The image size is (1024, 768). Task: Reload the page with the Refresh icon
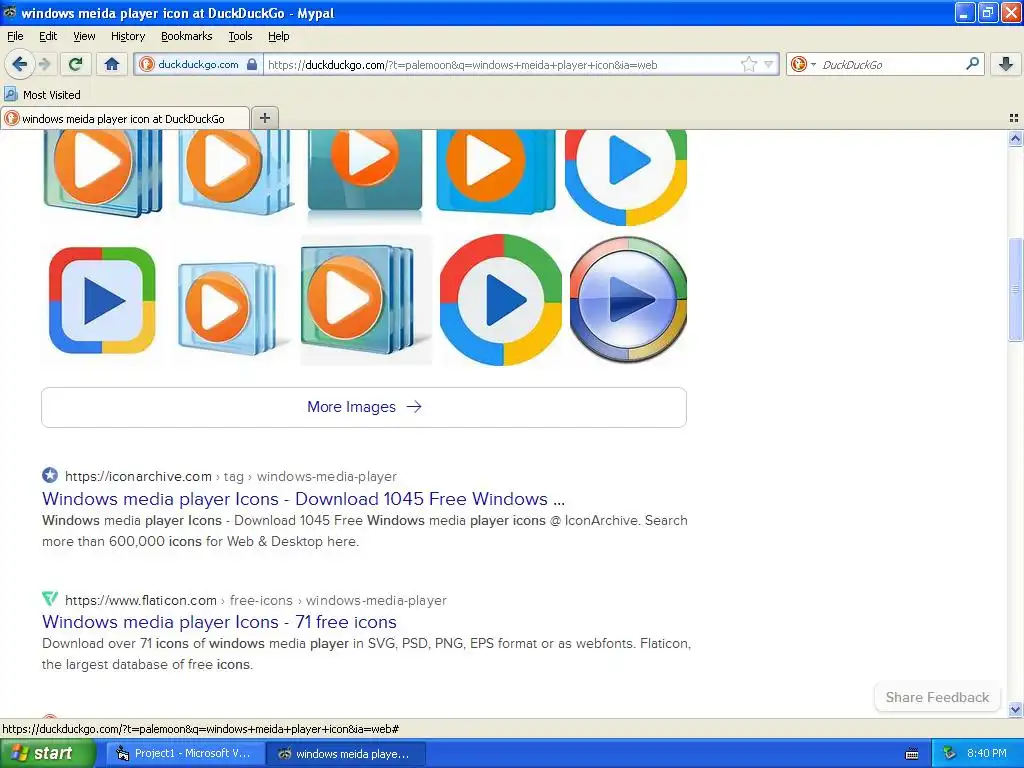point(76,64)
